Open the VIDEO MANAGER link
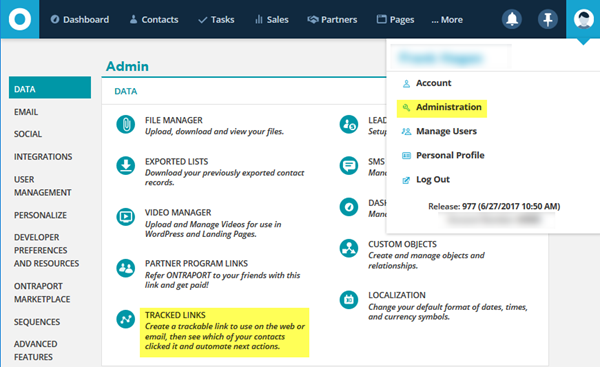600x367 pixels. point(178,213)
